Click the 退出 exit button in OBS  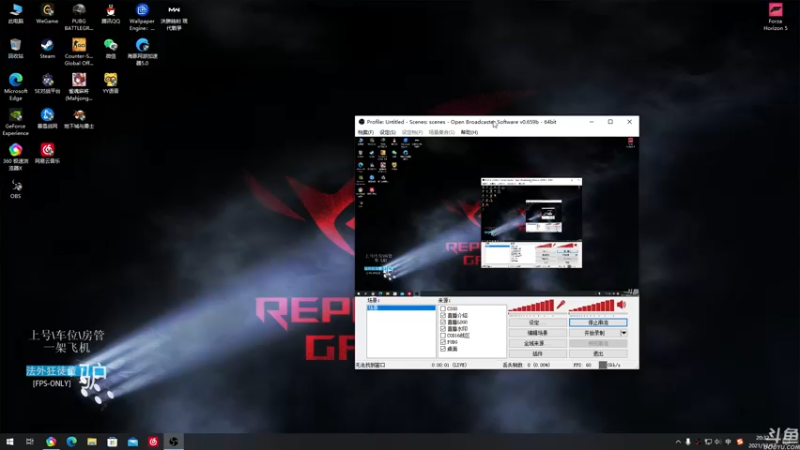click(598, 354)
